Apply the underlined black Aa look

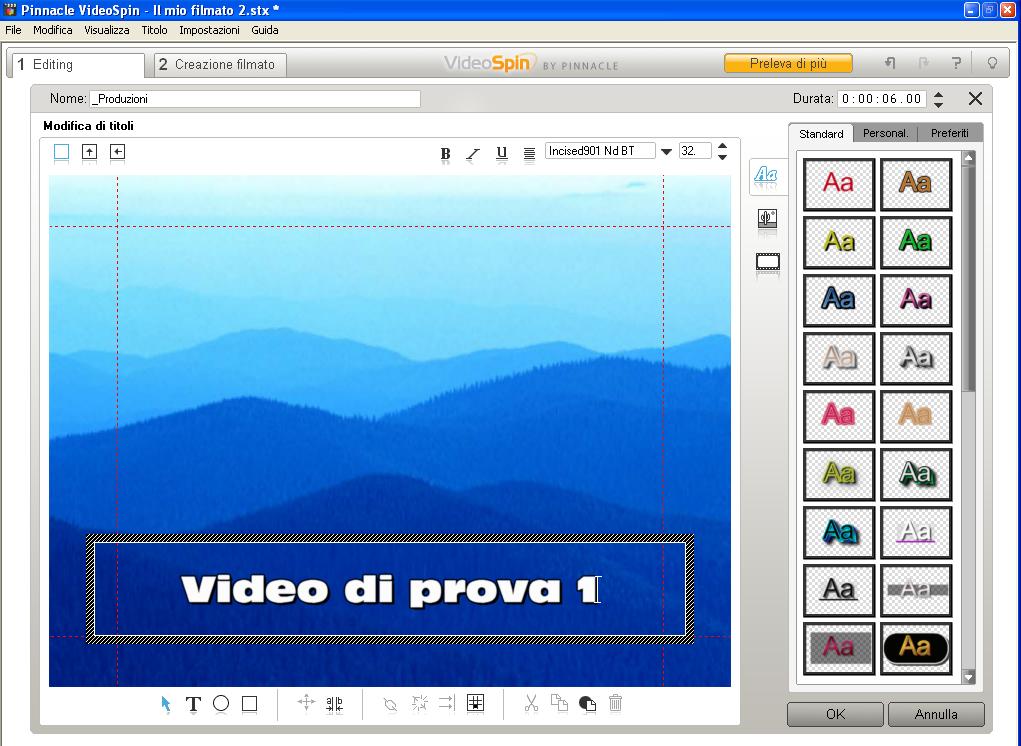(x=839, y=590)
